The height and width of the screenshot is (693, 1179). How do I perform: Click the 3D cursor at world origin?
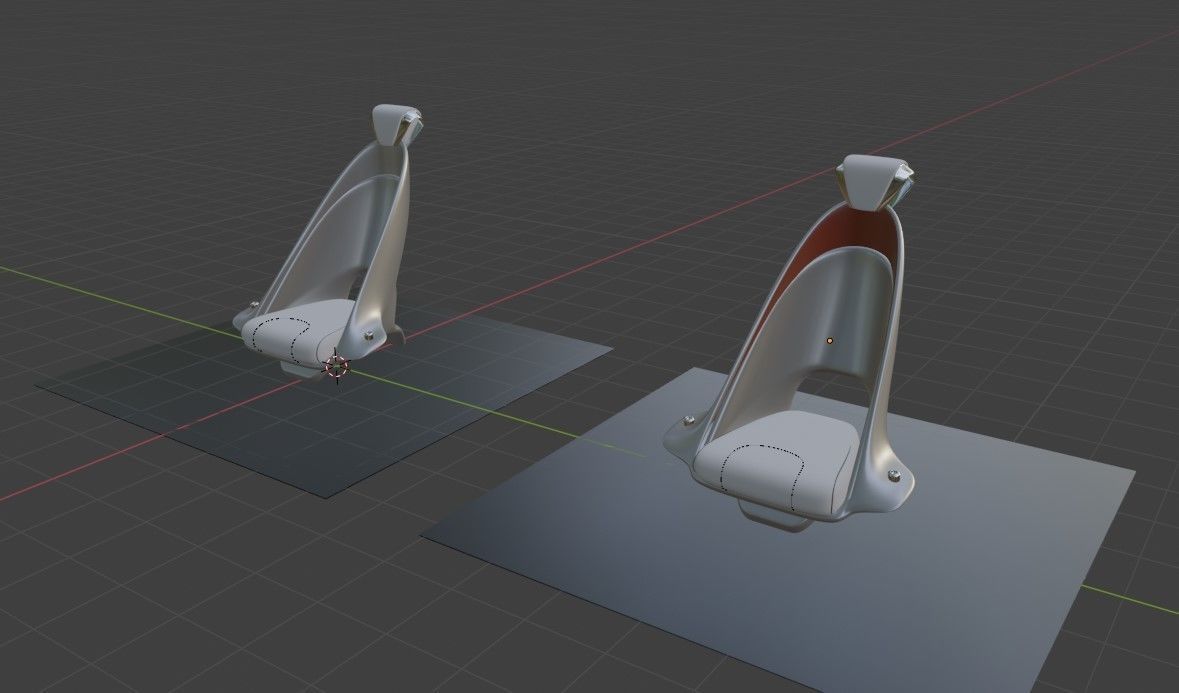(x=336, y=367)
